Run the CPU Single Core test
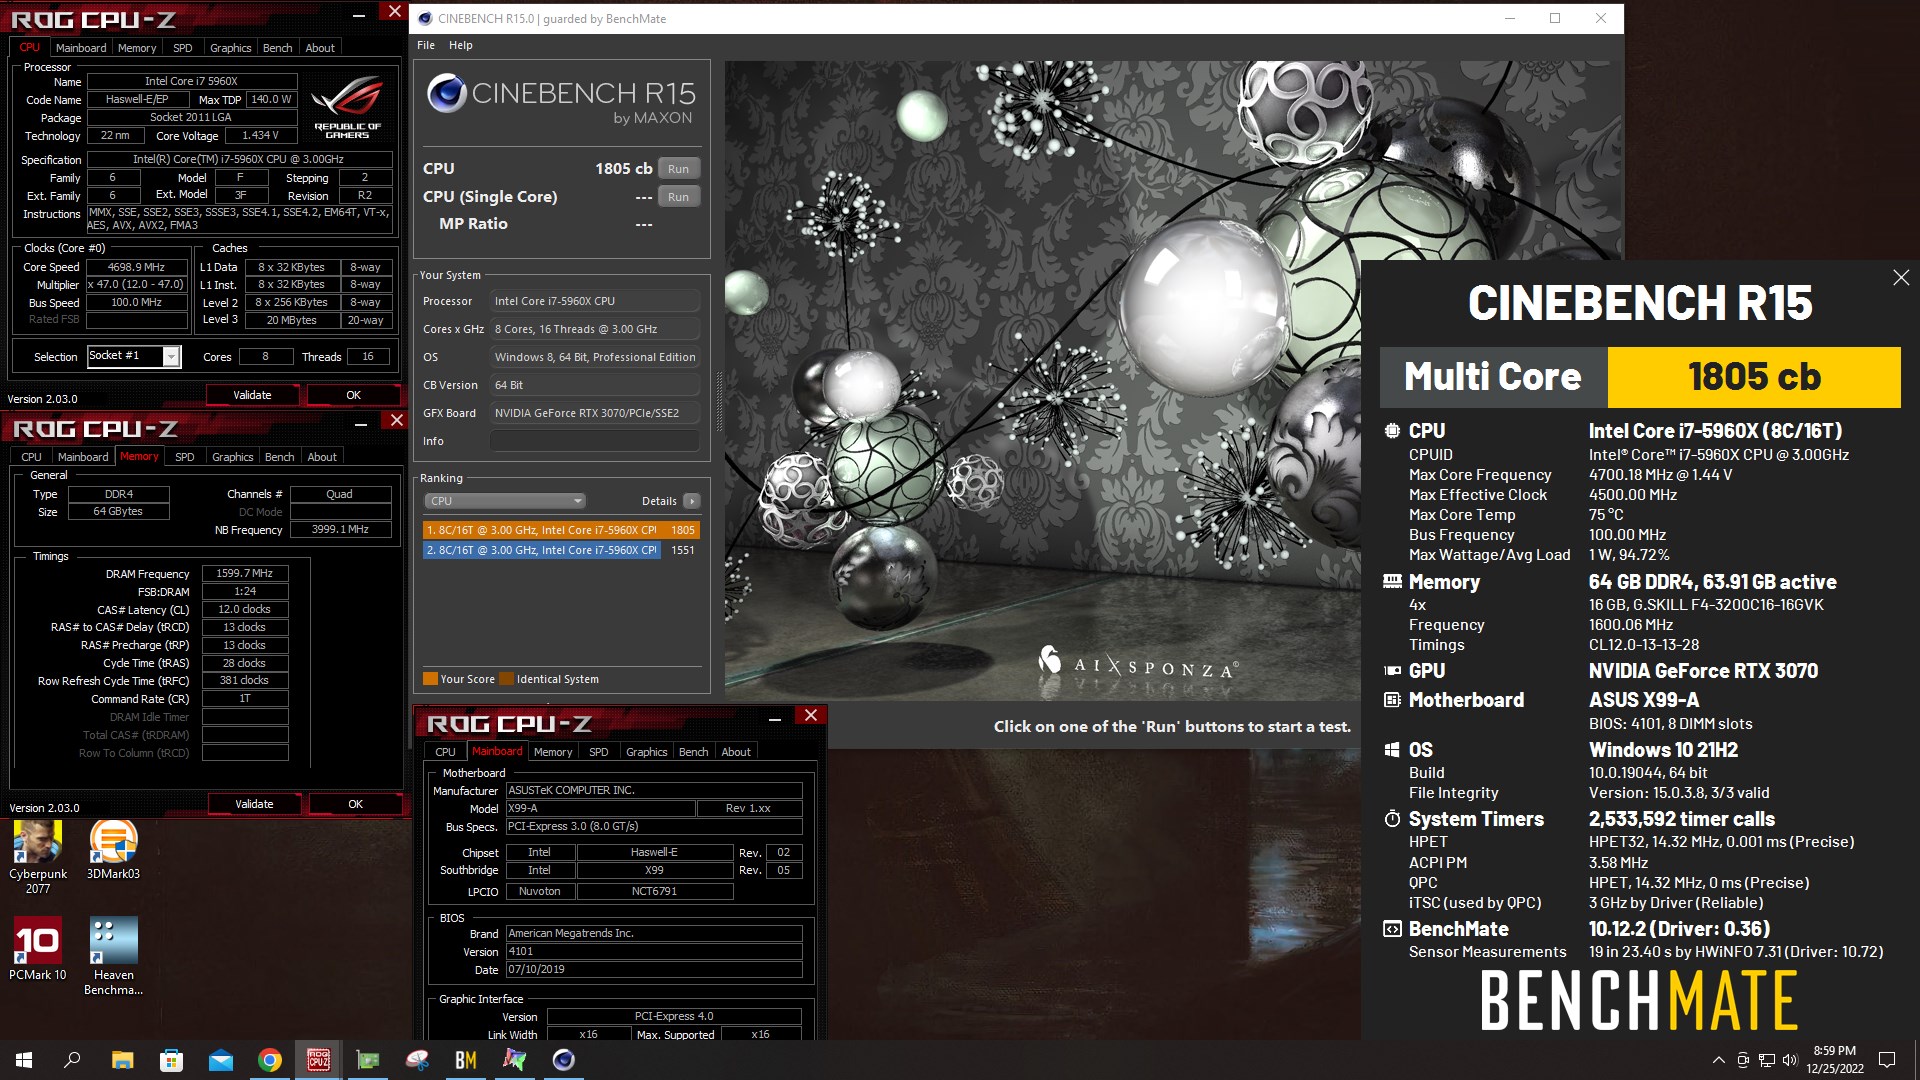 pyautogui.click(x=678, y=197)
